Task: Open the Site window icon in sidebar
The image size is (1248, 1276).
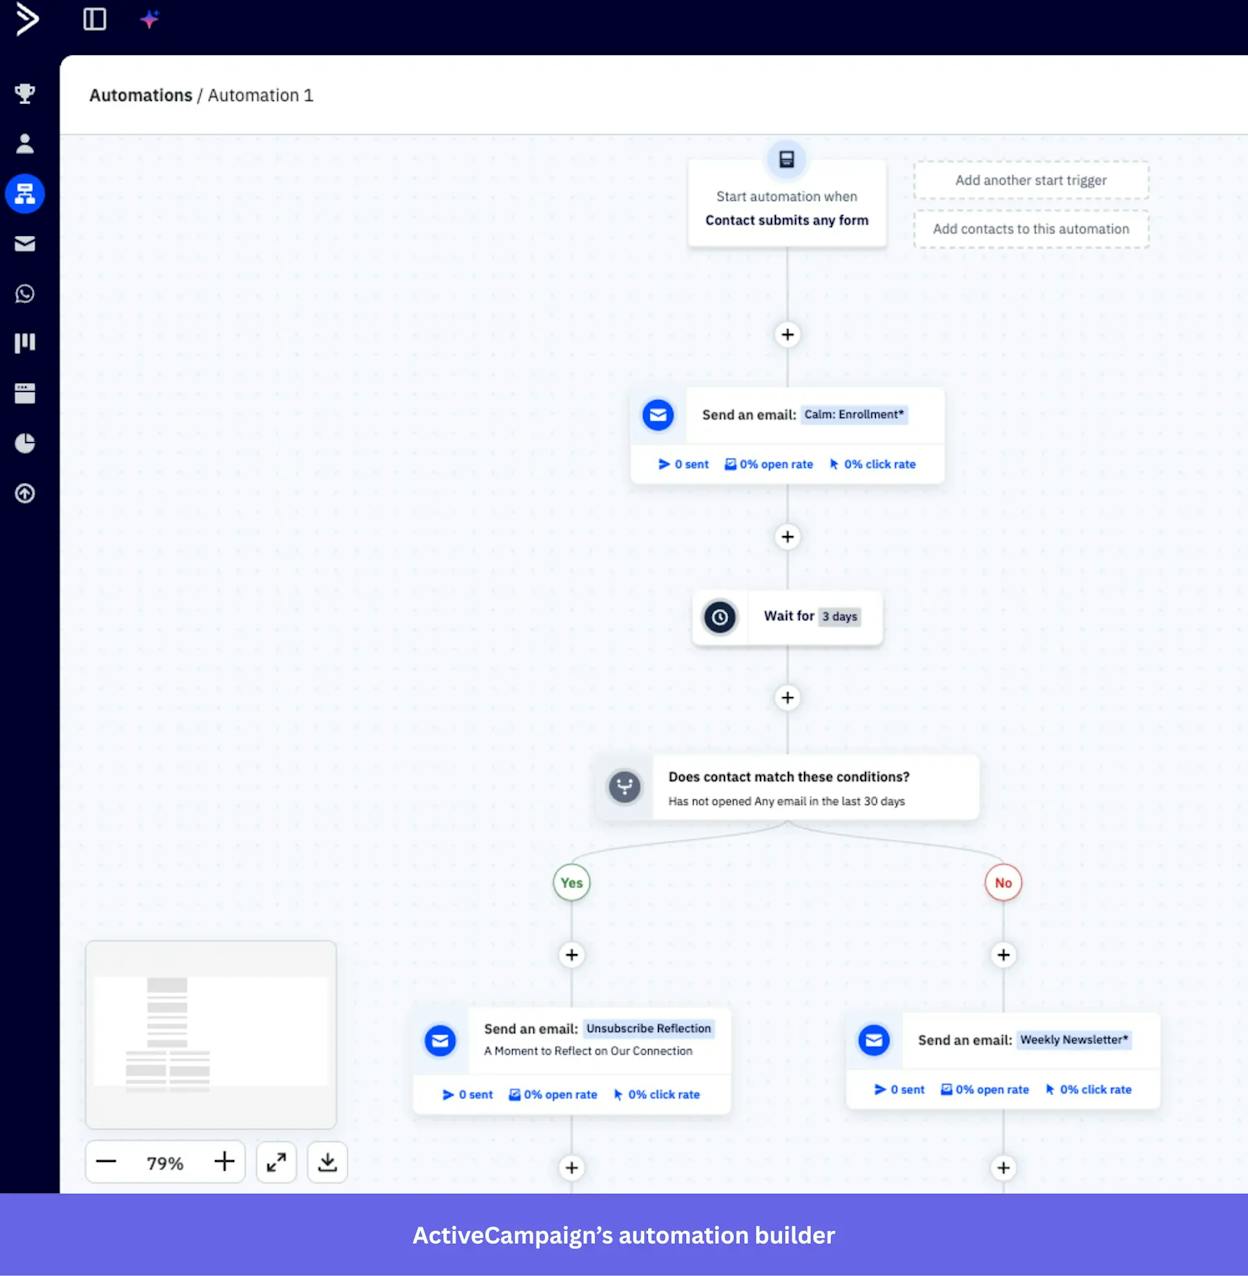Action: coord(25,393)
